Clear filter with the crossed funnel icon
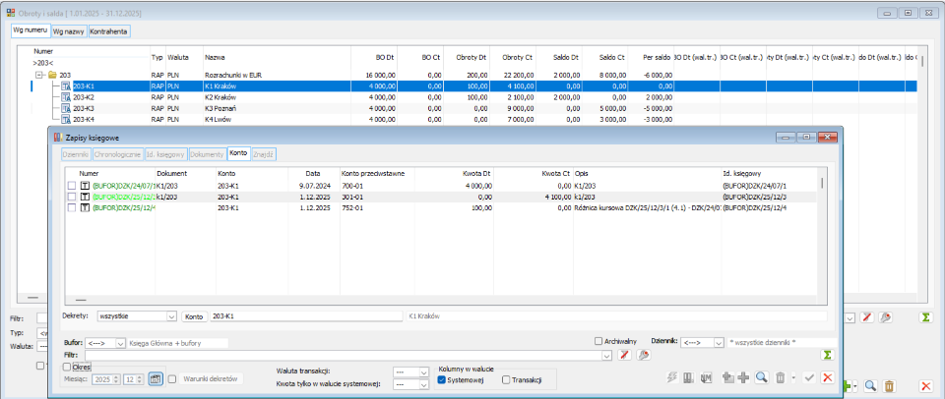 tap(624, 356)
